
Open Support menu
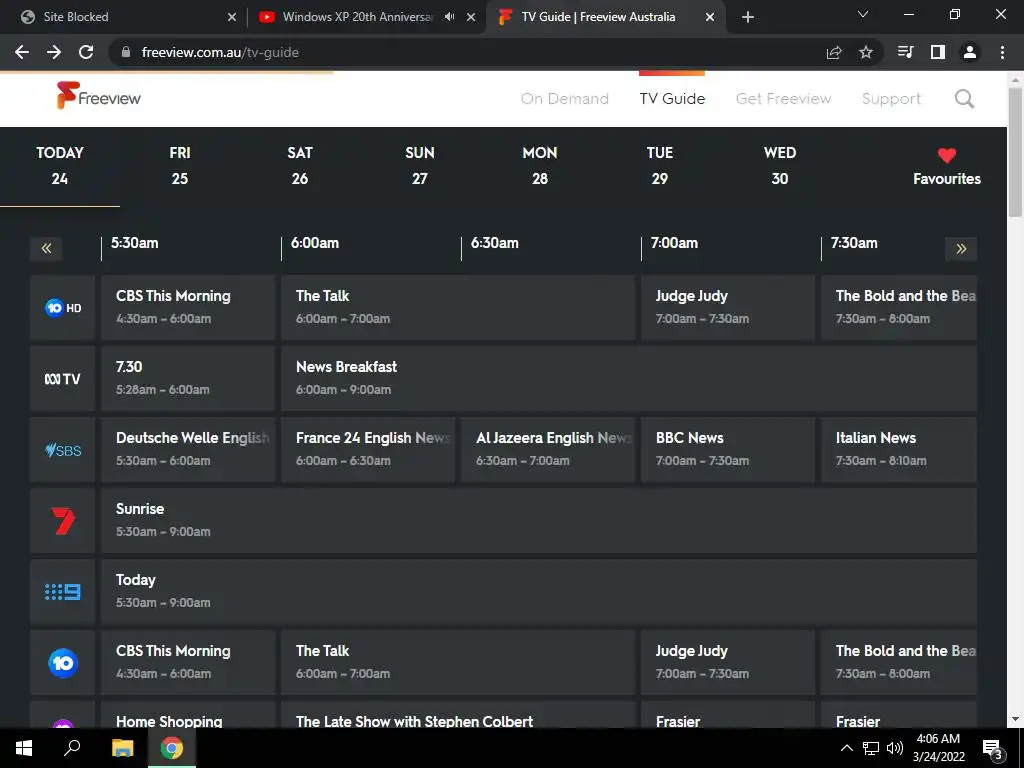tap(891, 99)
